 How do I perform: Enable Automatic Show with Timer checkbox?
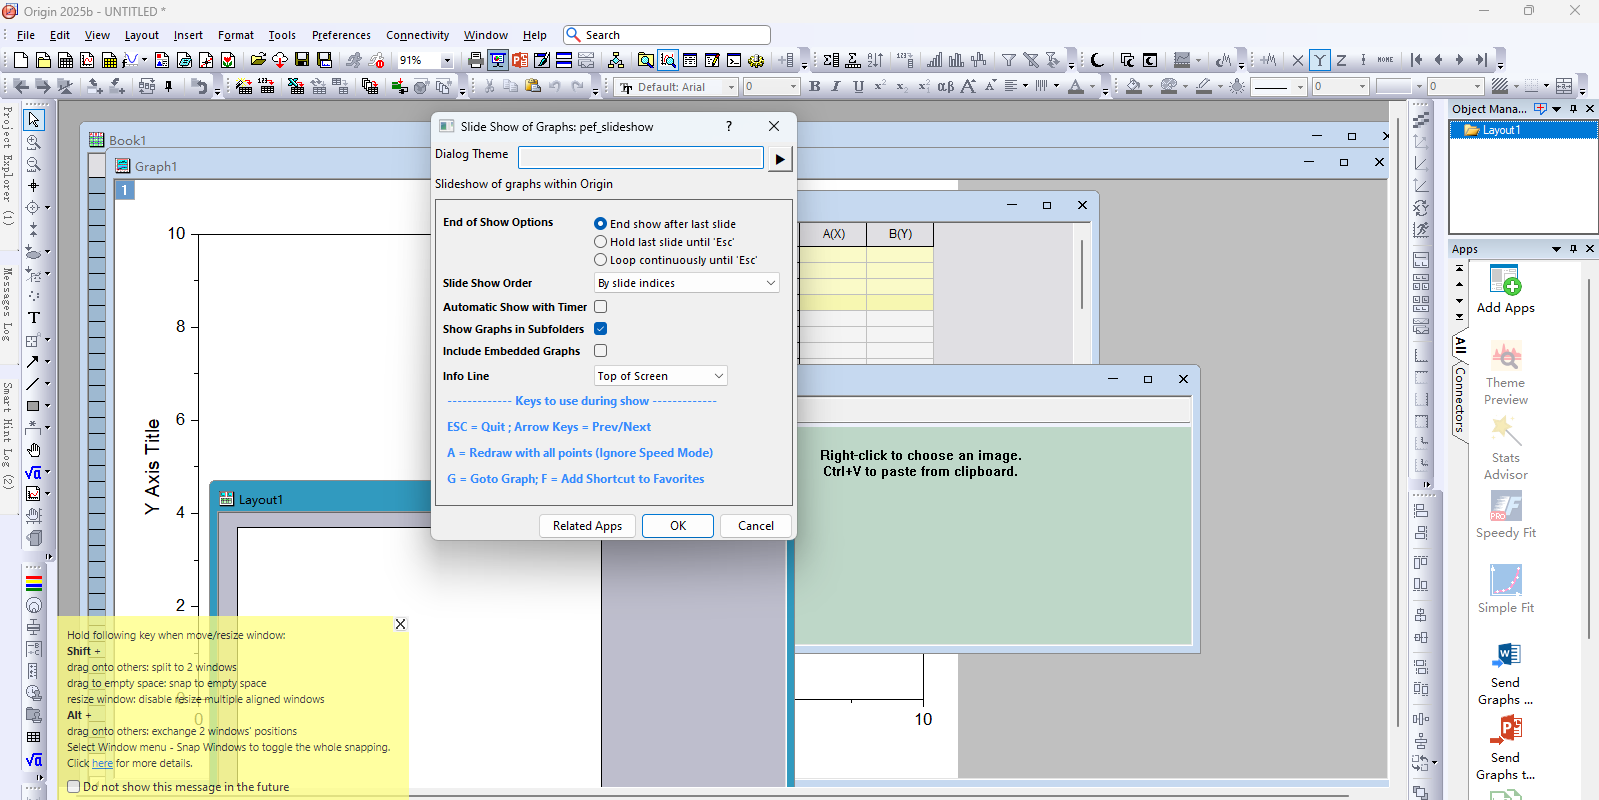[x=600, y=307]
